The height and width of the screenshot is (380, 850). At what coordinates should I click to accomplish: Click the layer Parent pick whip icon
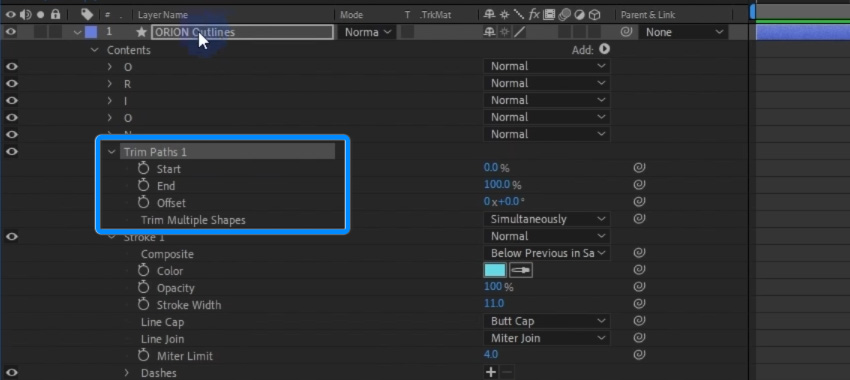coord(627,32)
